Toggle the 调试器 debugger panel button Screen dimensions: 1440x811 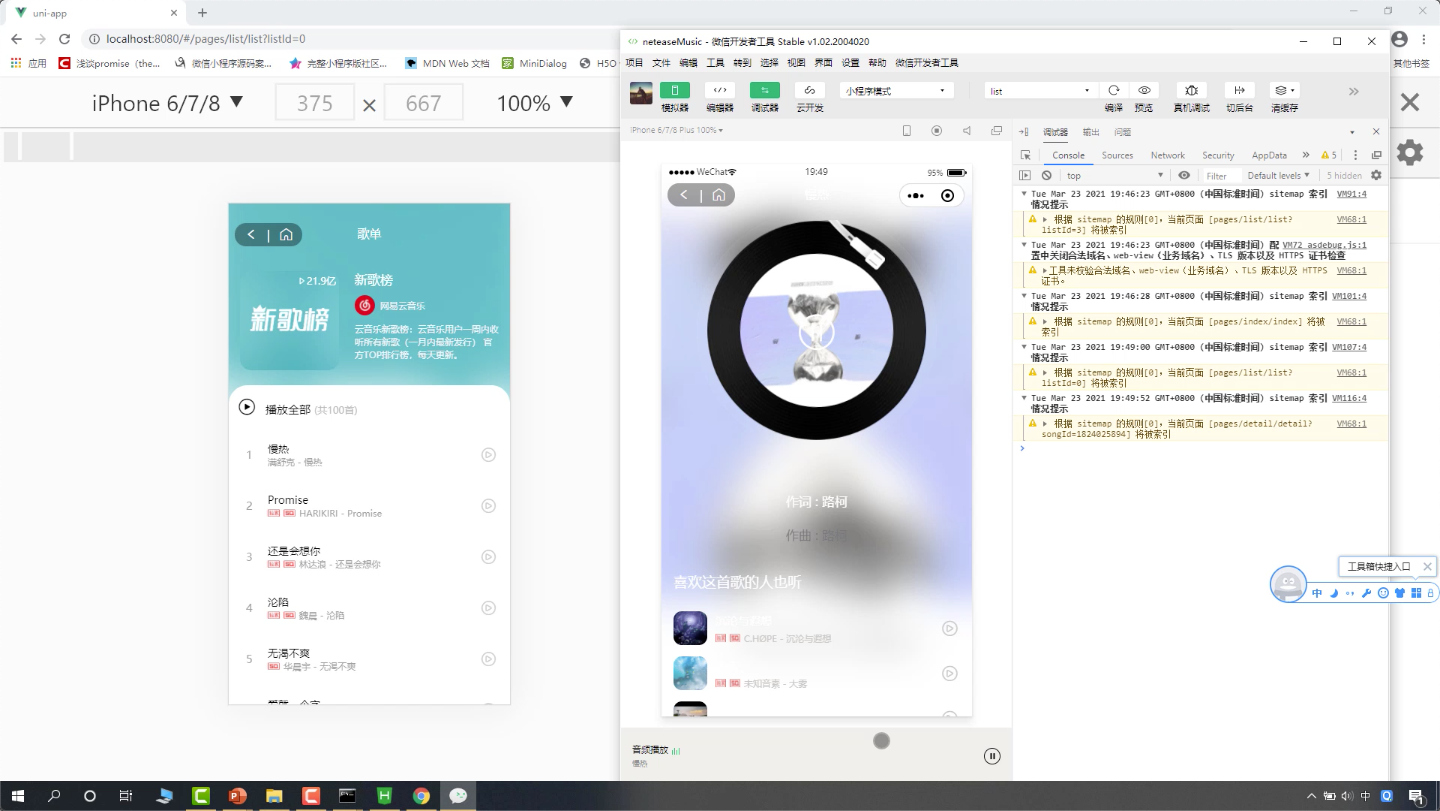click(x=765, y=90)
